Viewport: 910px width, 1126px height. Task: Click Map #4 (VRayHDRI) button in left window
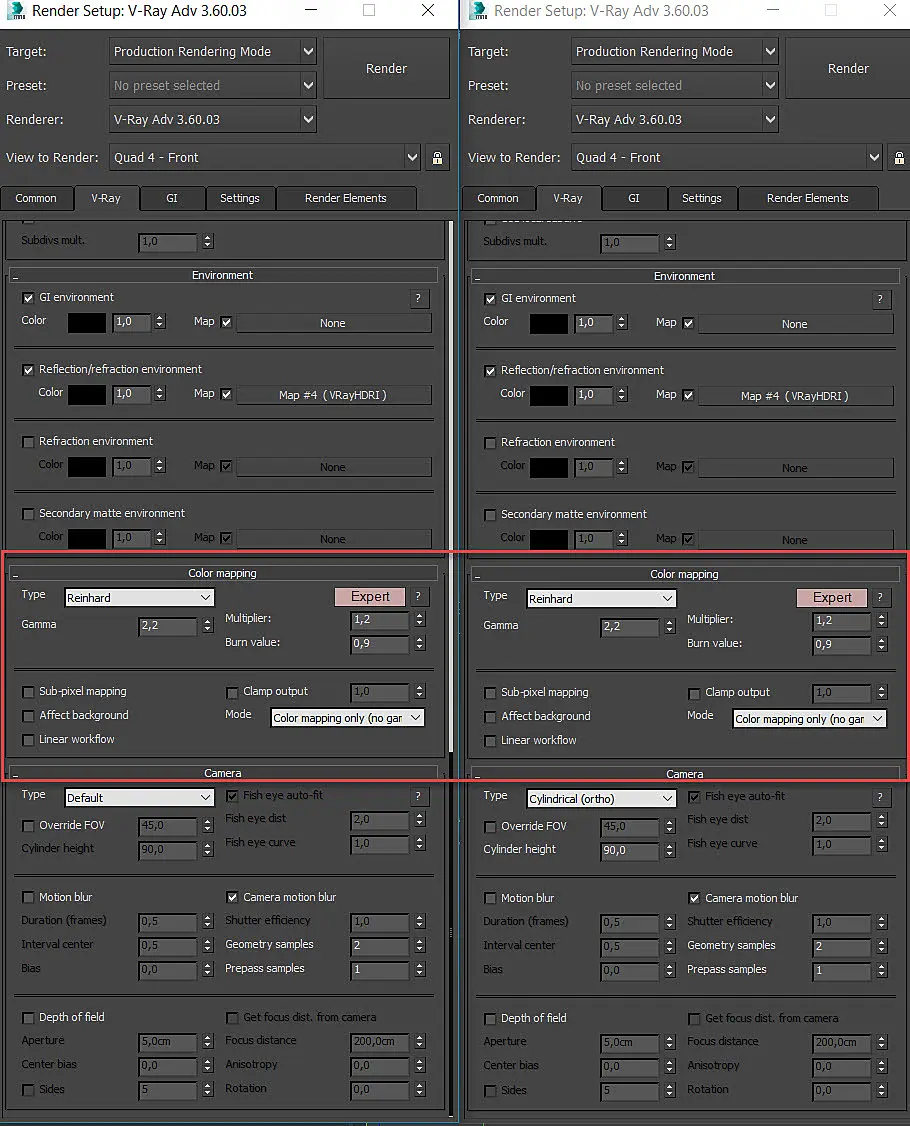tap(333, 395)
